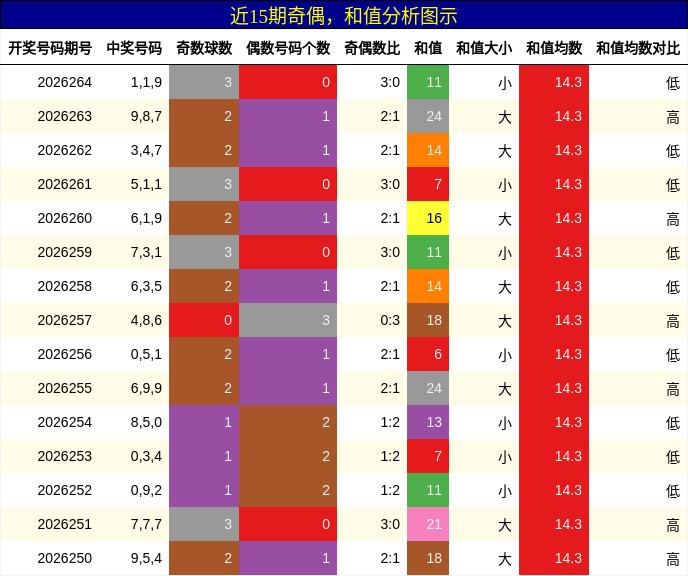Click sum value 7 in row 2026261
Image resolution: width=688 pixels, height=576 pixels.
pyautogui.click(x=428, y=184)
